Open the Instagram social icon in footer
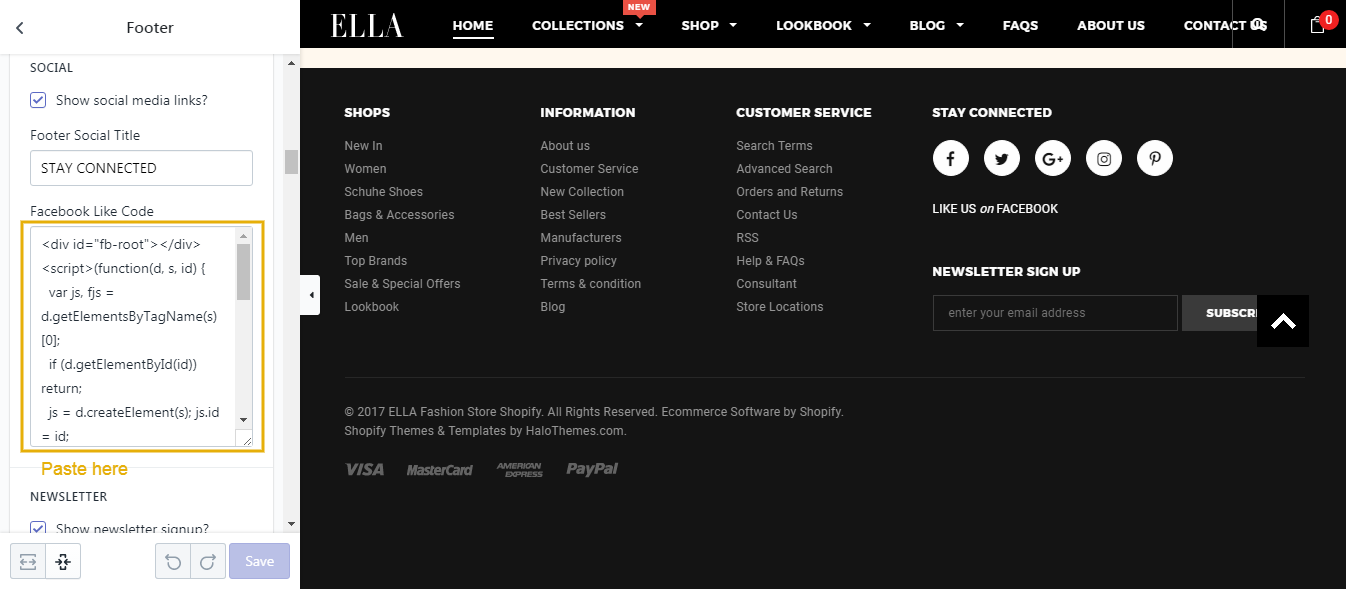 (x=1104, y=158)
